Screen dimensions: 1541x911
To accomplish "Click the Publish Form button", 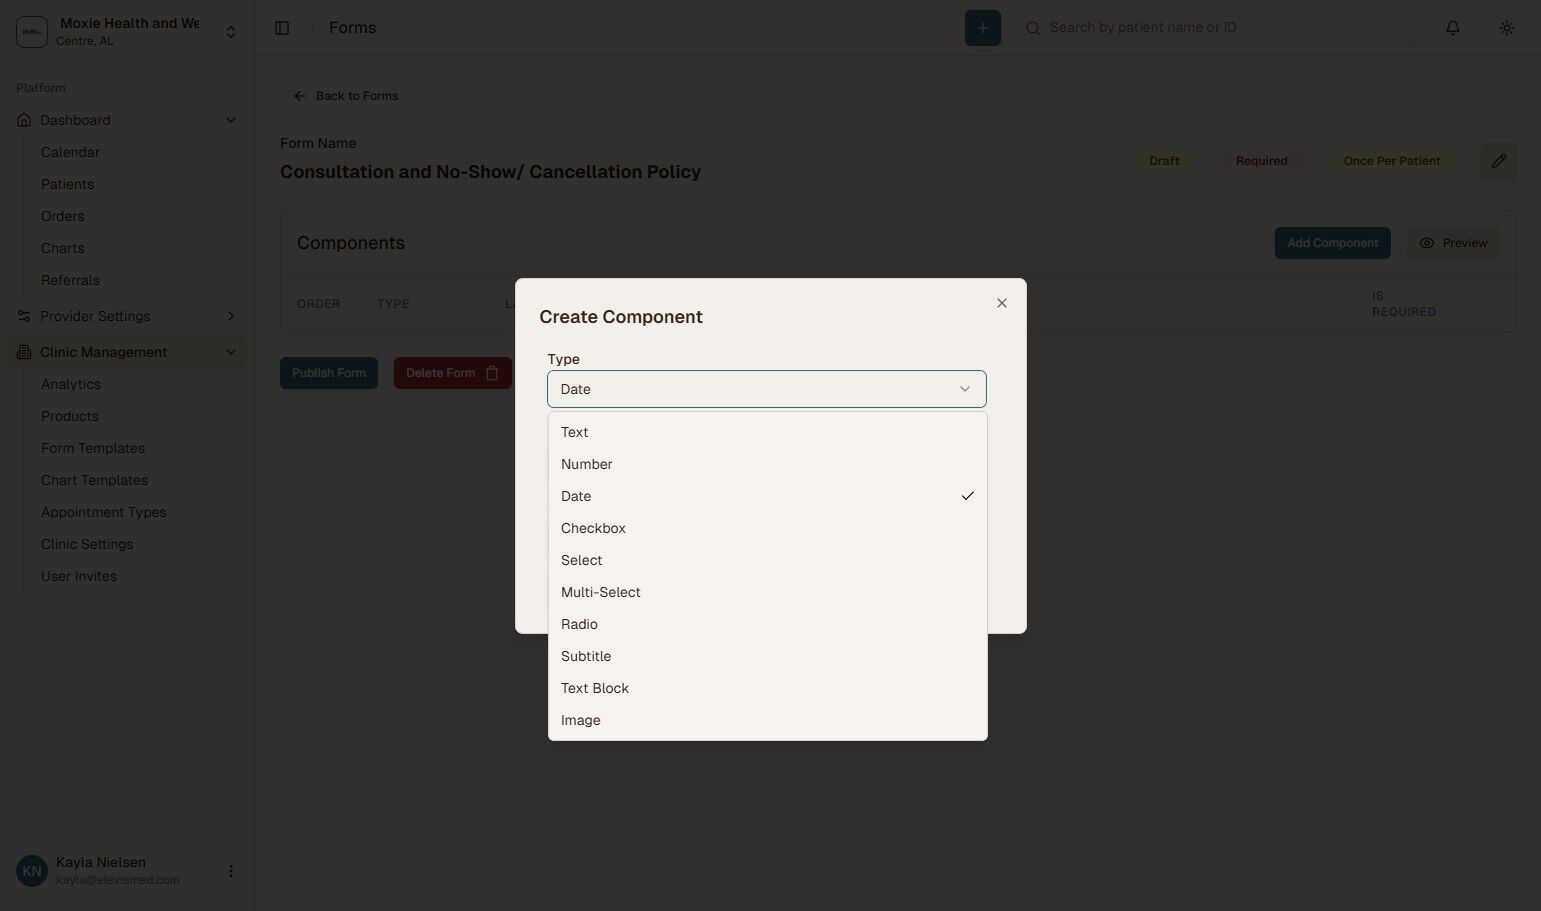I will tap(328, 372).
